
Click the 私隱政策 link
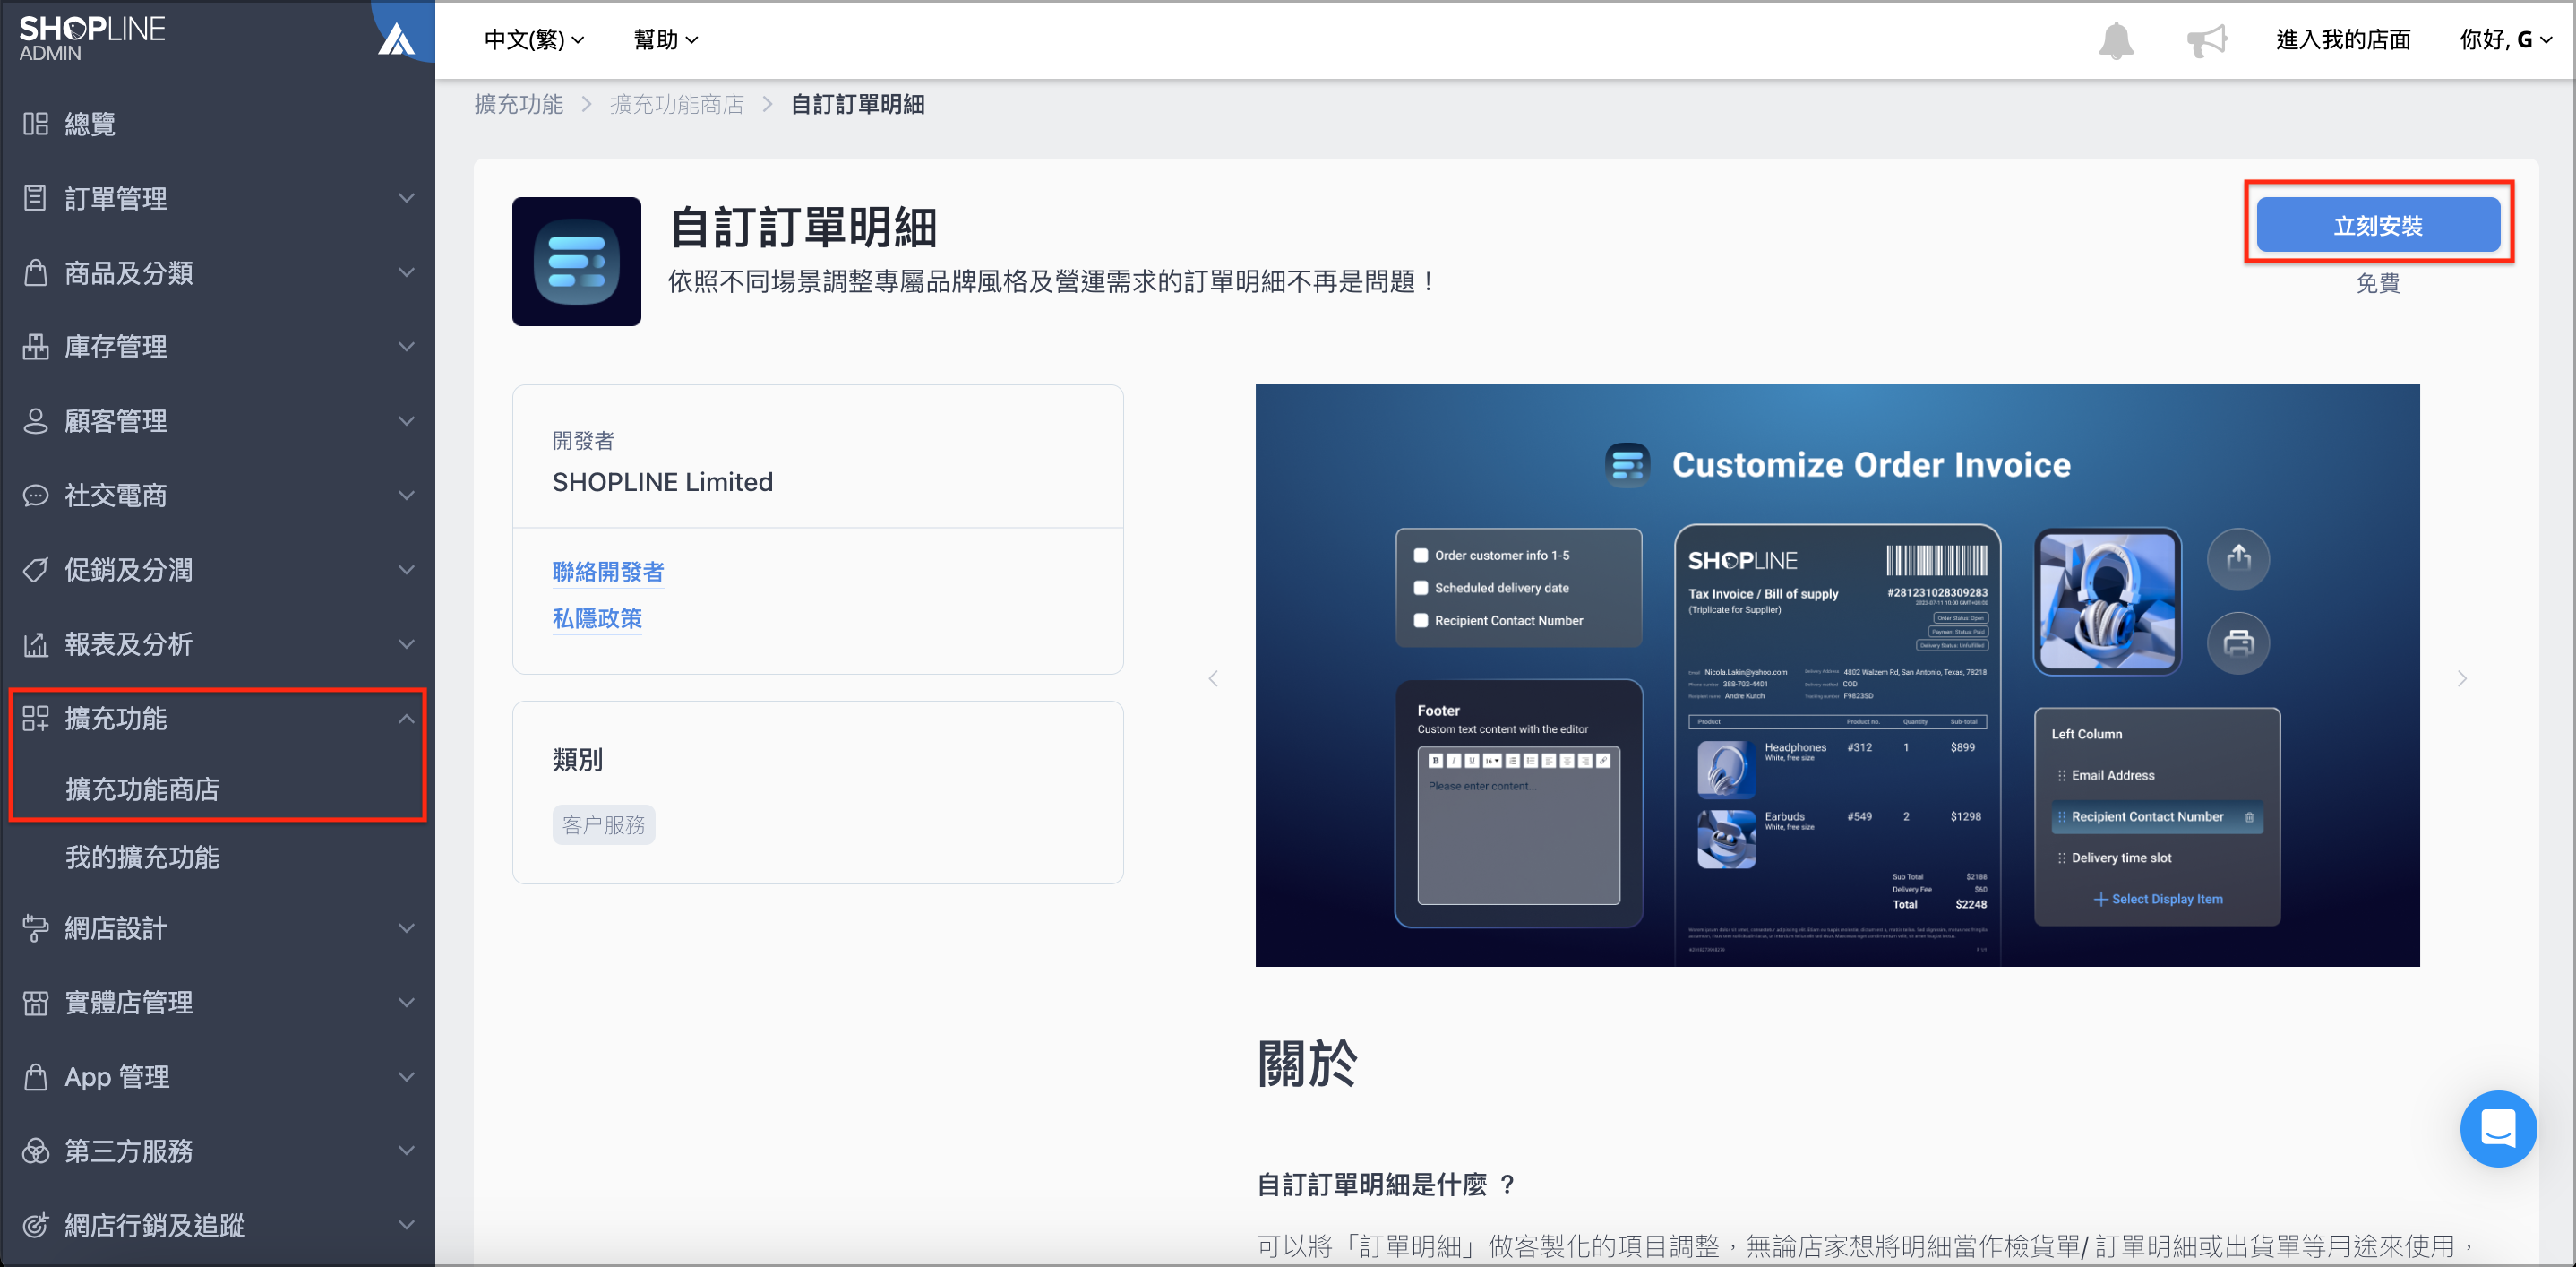point(597,618)
